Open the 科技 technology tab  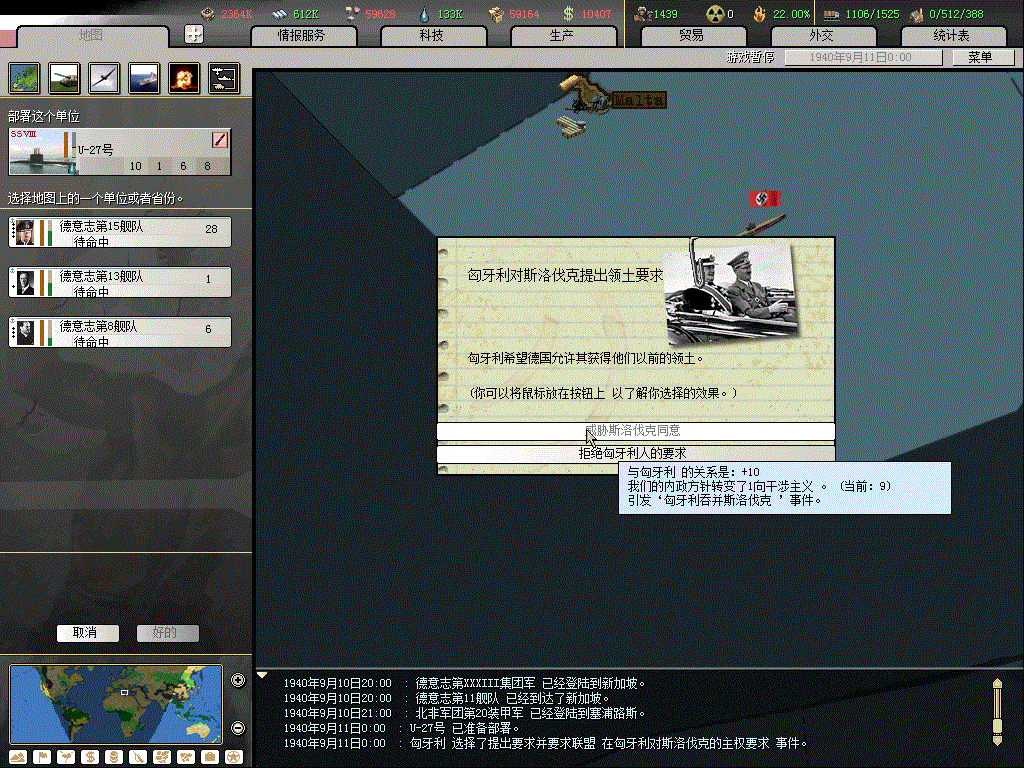tap(432, 36)
